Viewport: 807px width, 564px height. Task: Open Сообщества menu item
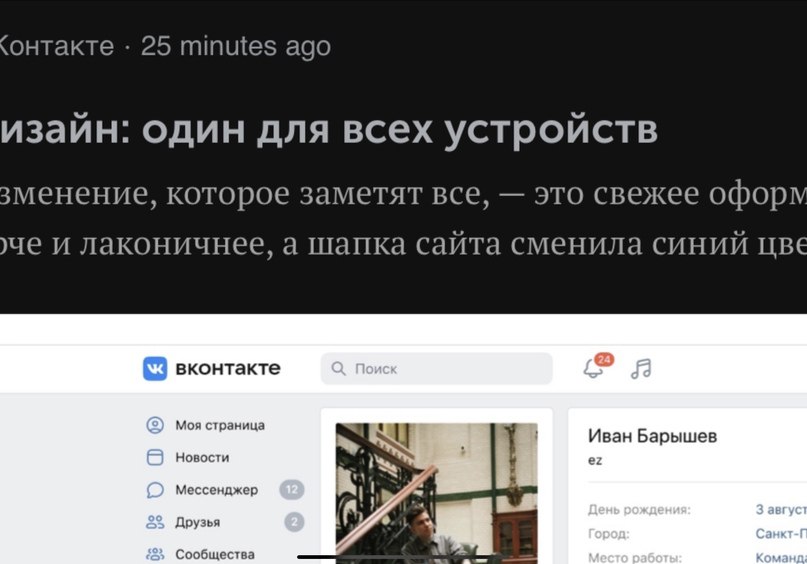tap(215, 554)
